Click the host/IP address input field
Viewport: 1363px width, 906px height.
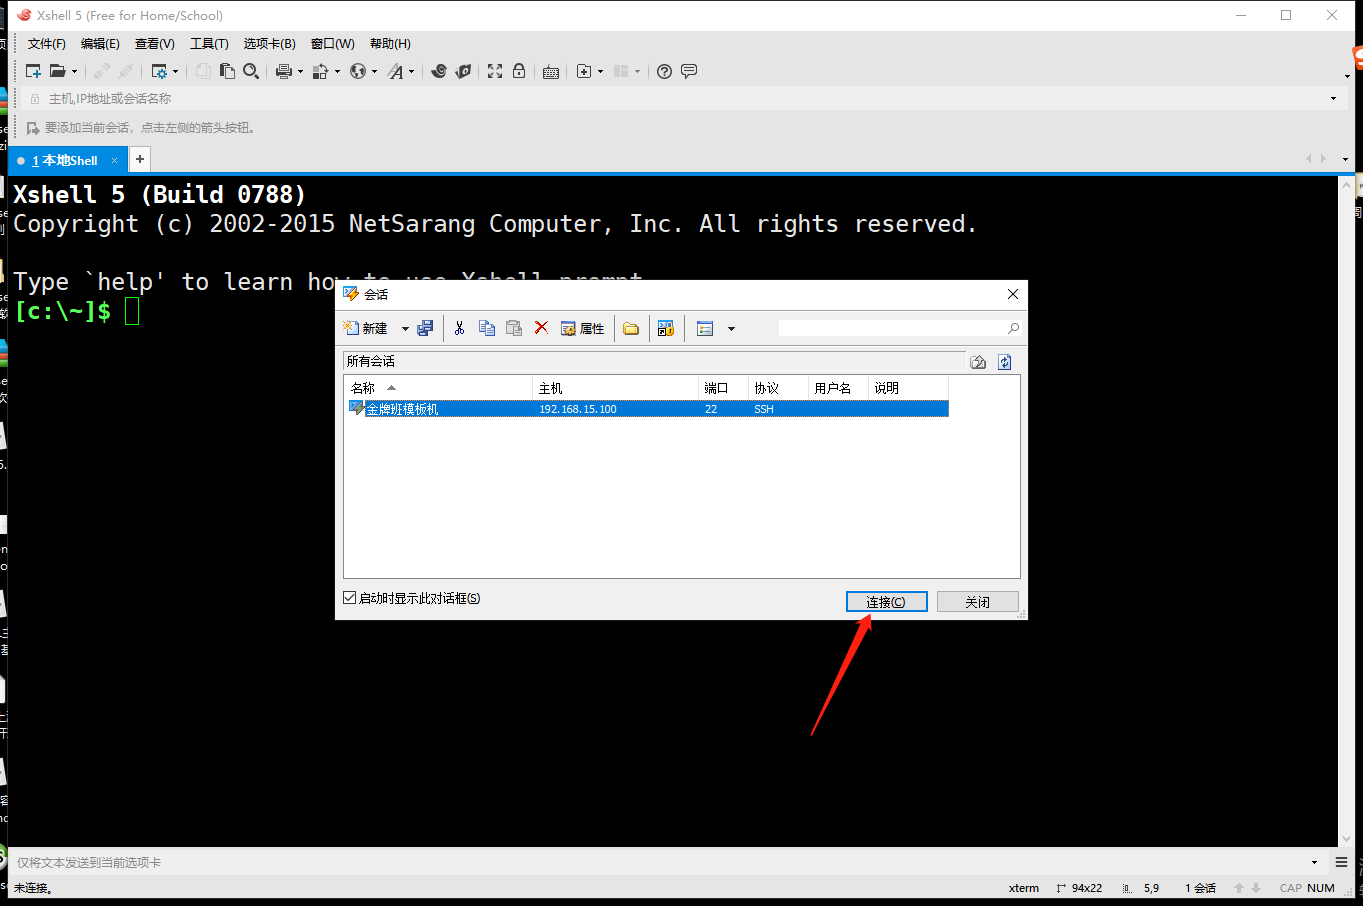[x=685, y=98]
